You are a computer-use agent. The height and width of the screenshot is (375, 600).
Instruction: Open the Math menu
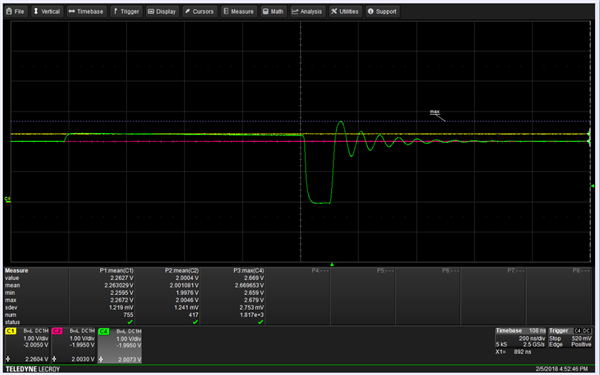[274, 11]
